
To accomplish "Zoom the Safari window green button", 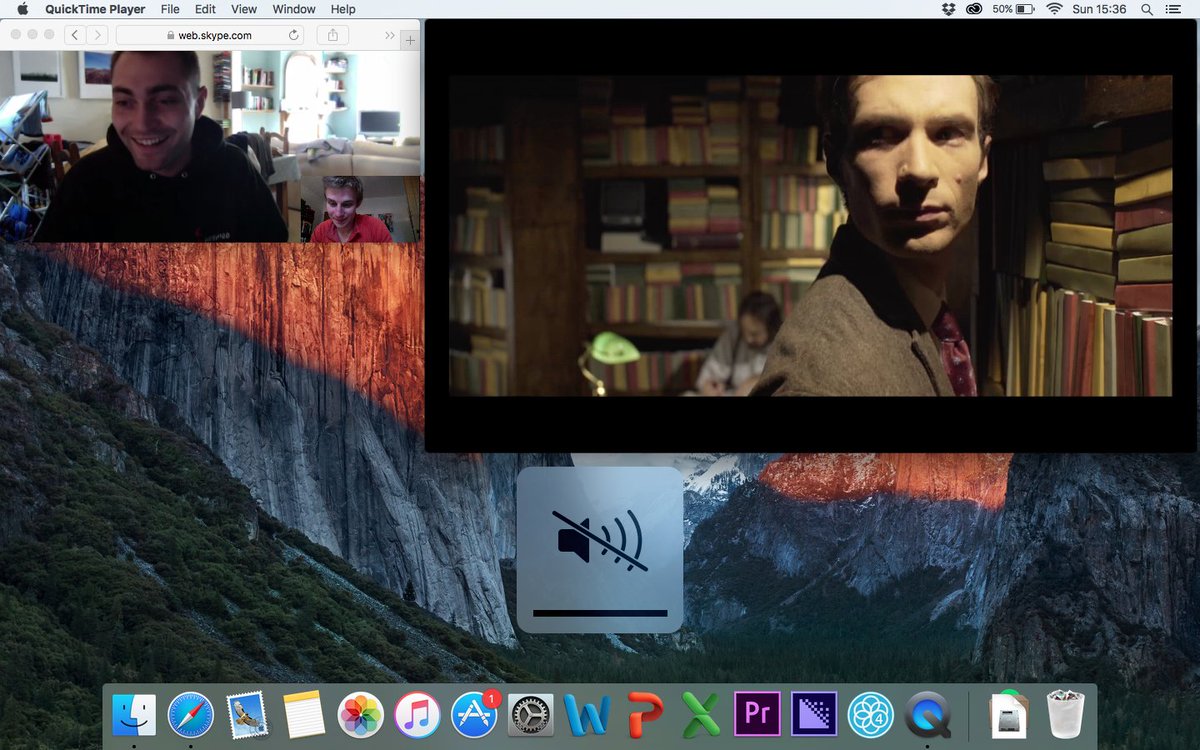I will [x=50, y=34].
